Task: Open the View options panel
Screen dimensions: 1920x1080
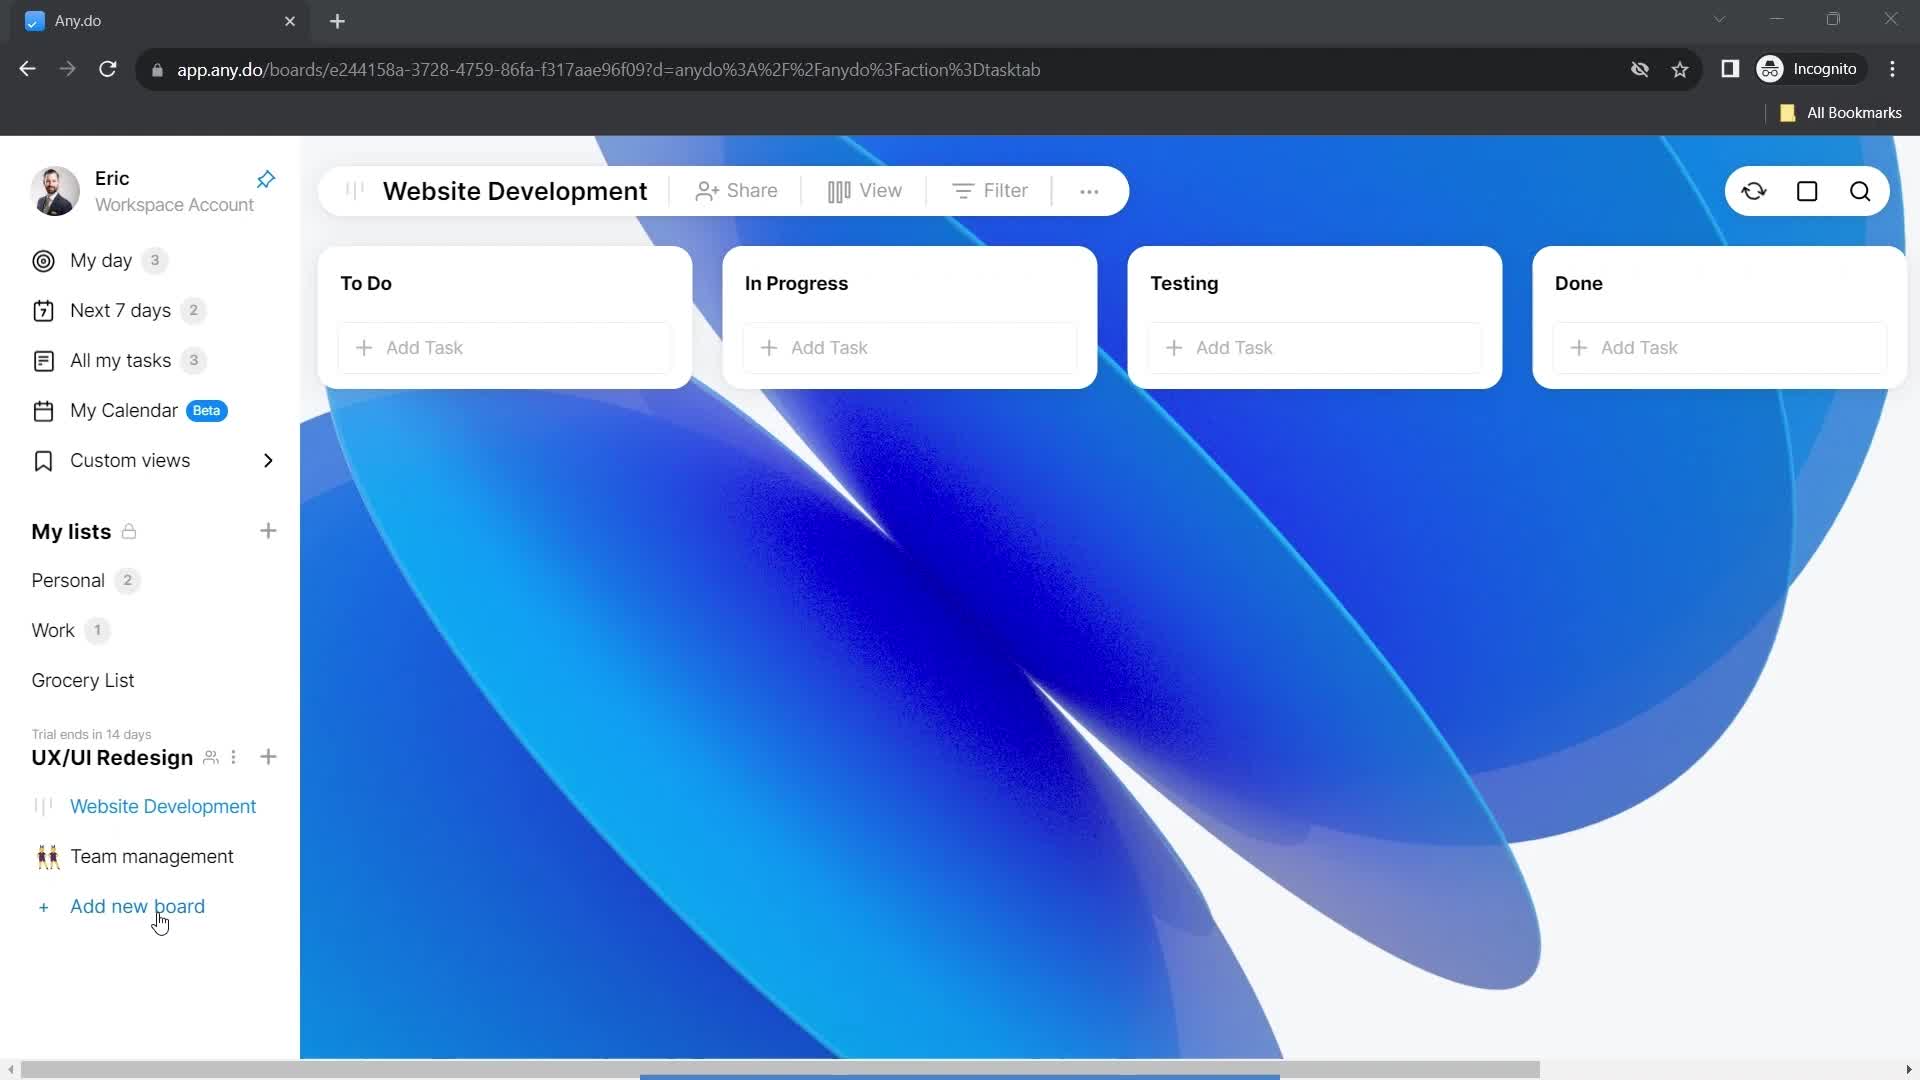Action: [x=864, y=190]
